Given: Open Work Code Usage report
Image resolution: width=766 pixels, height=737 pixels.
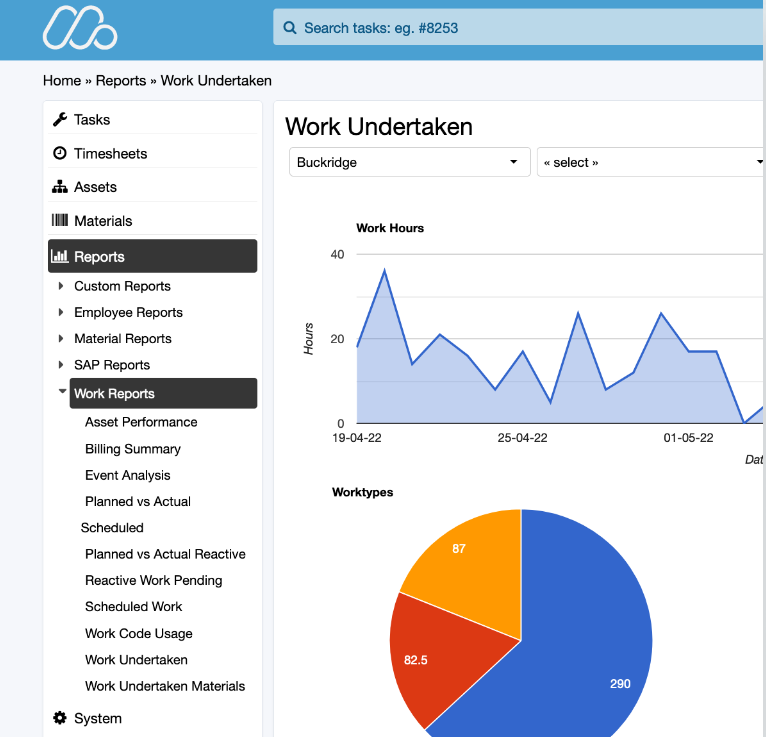Looking at the screenshot, I should [x=139, y=633].
